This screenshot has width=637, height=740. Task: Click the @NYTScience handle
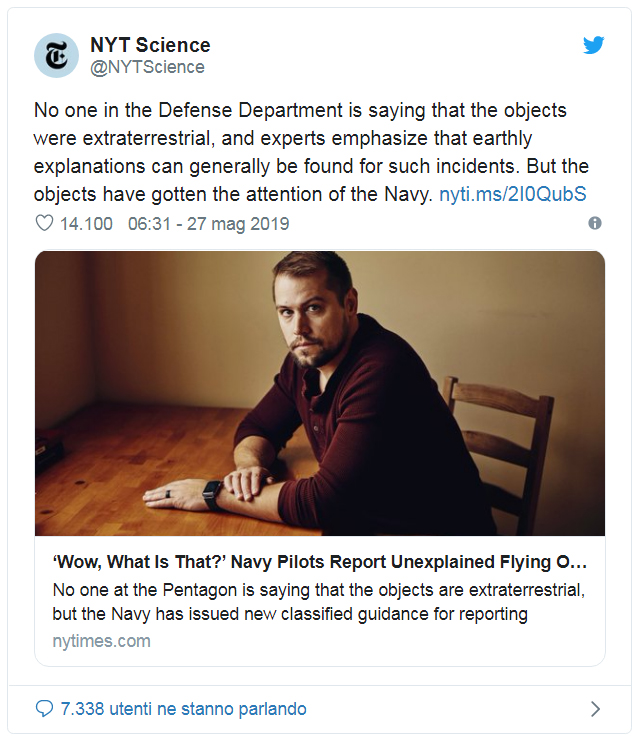point(147,67)
